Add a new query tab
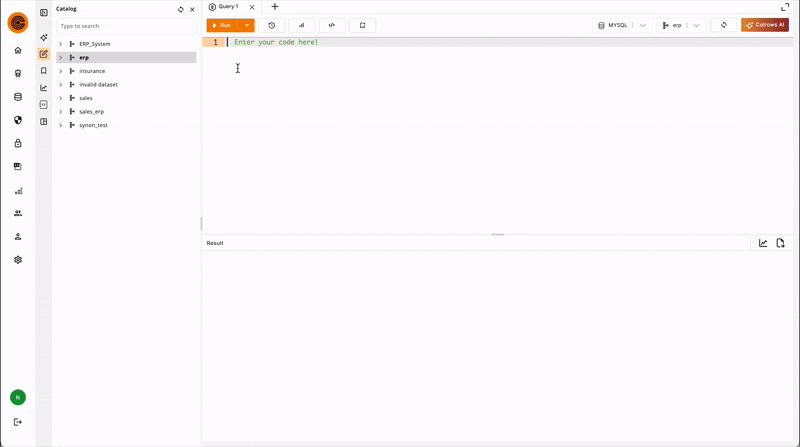800x447 pixels. [x=274, y=7]
